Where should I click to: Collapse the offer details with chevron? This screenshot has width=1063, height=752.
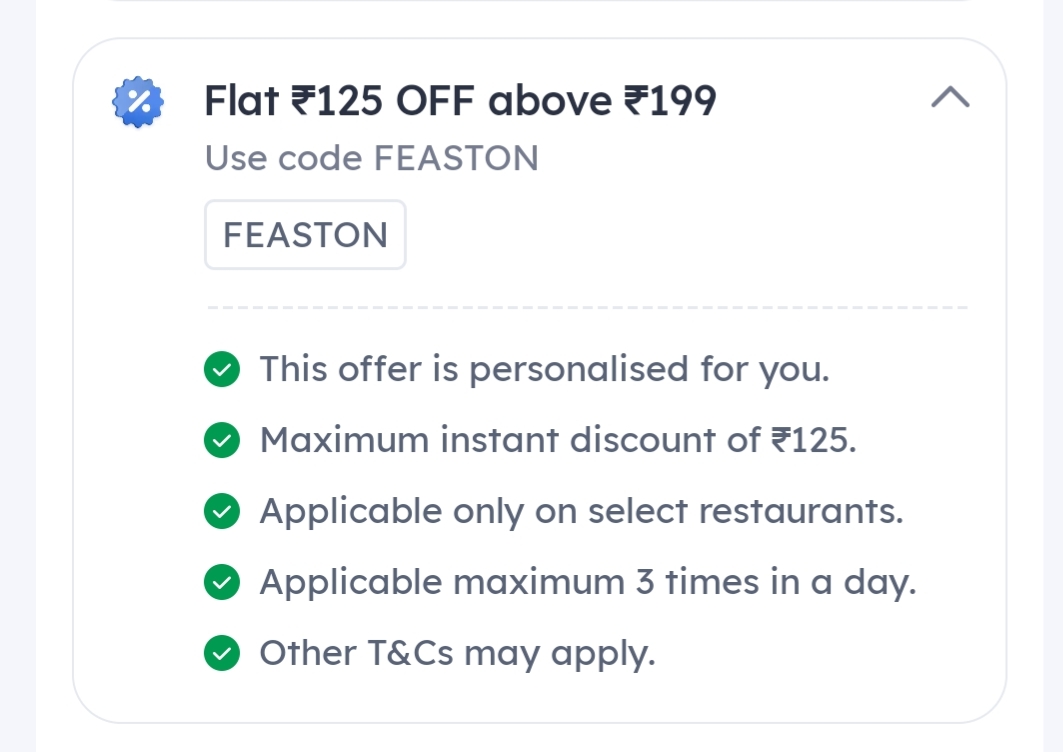950,97
